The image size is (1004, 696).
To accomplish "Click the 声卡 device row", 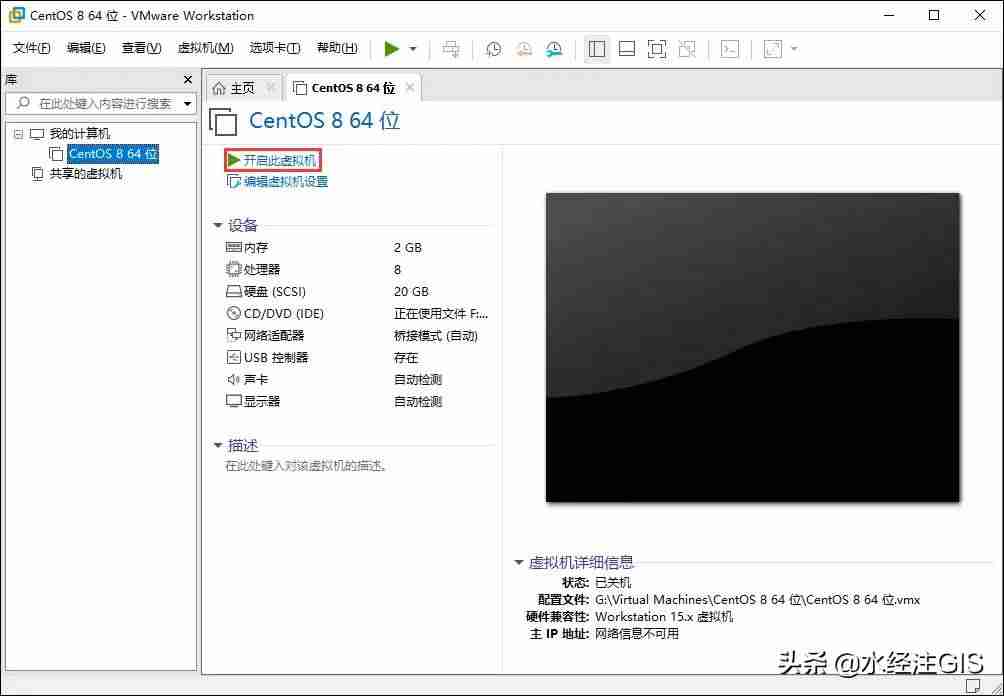I will point(359,380).
